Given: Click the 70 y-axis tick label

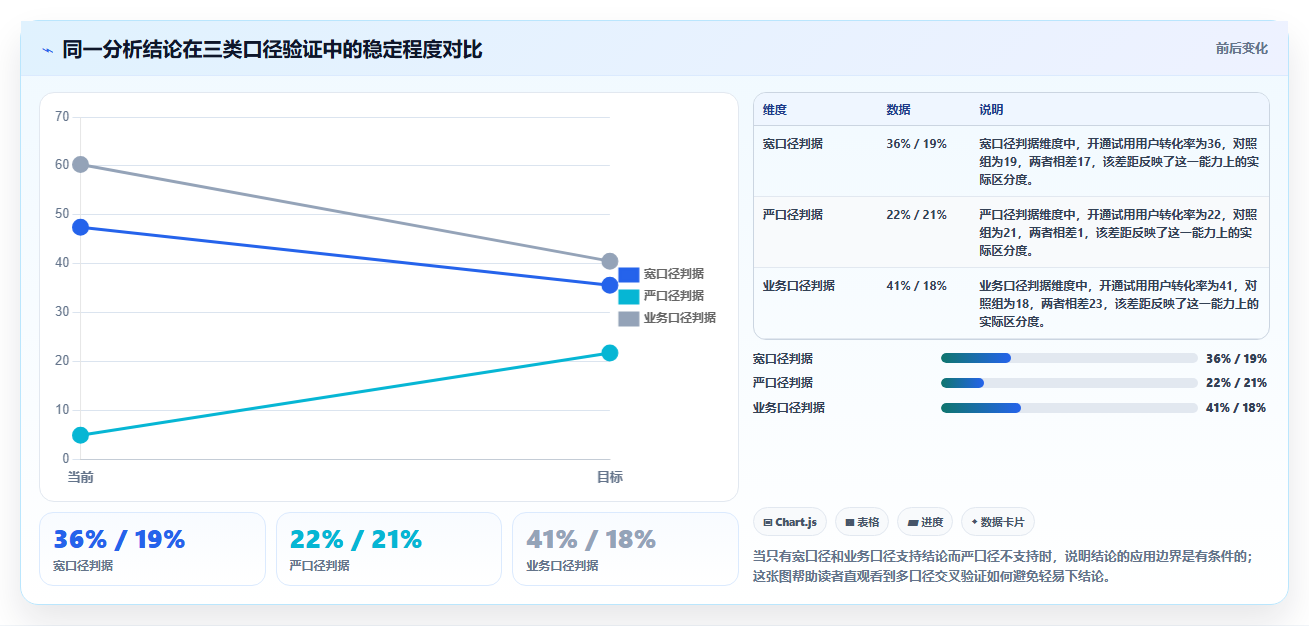Looking at the screenshot, I should 62,117.
